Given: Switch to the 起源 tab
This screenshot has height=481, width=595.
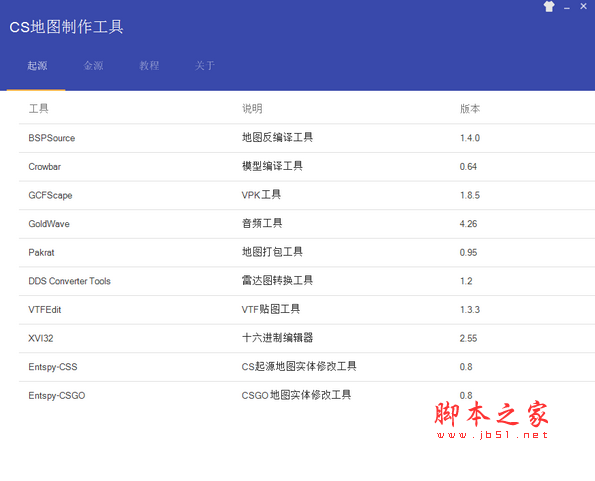Looking at the screenshot, I should (37, 66).
